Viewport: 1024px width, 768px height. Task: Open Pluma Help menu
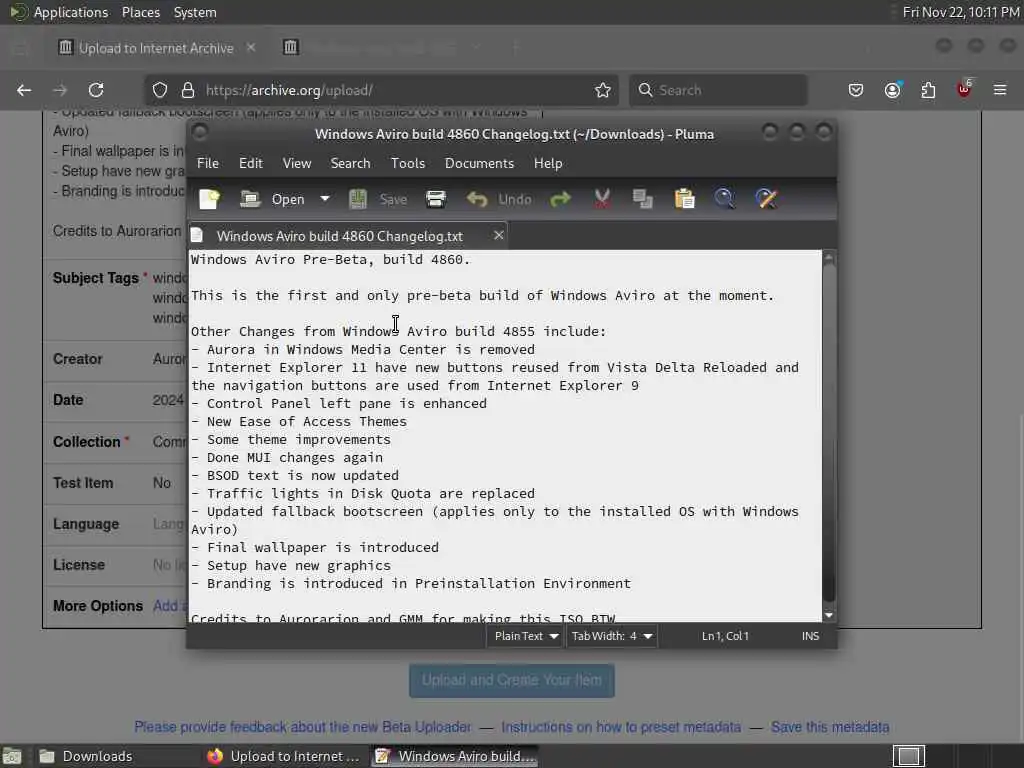click(x=548, y=163)
